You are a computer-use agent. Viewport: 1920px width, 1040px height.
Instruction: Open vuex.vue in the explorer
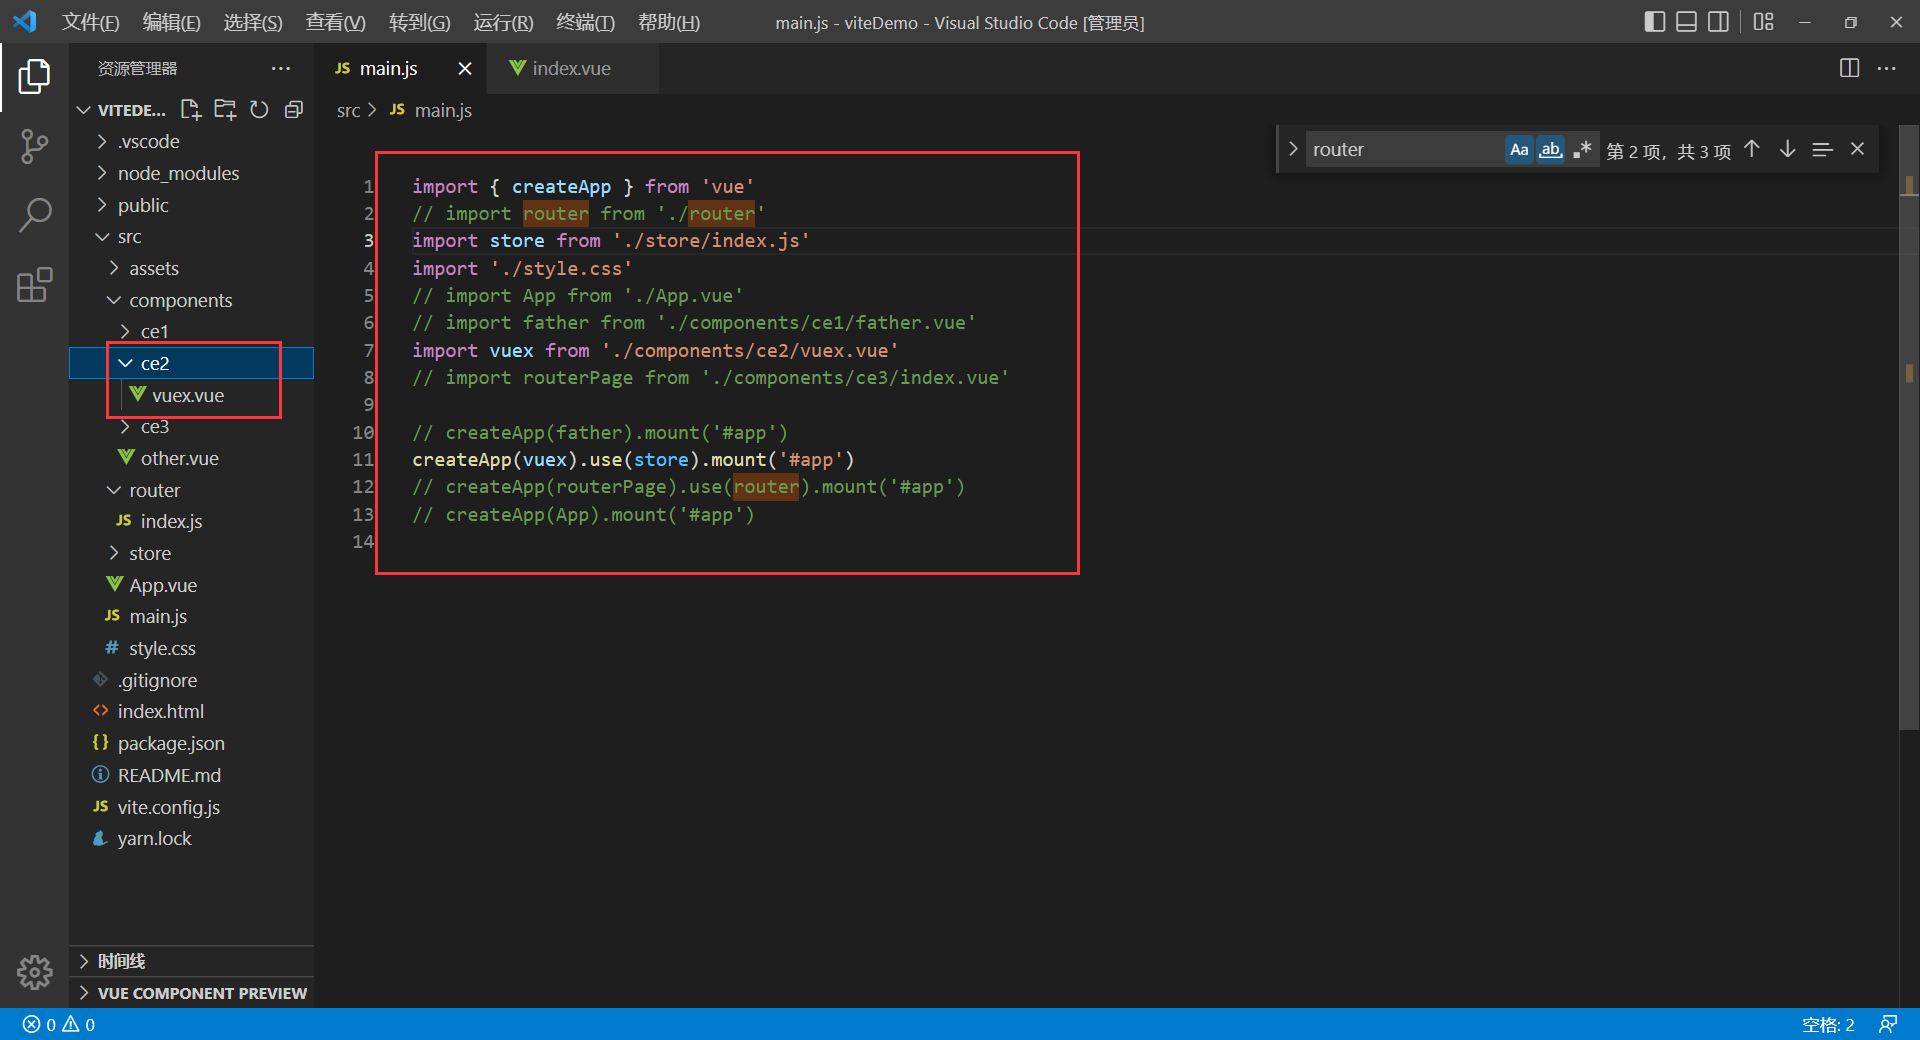192,395
